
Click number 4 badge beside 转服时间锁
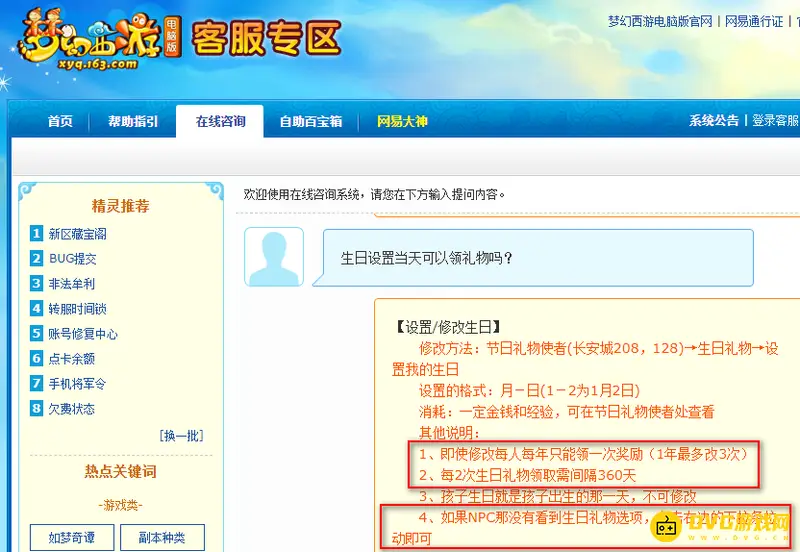pyautogui.click(x=36, y=308)
